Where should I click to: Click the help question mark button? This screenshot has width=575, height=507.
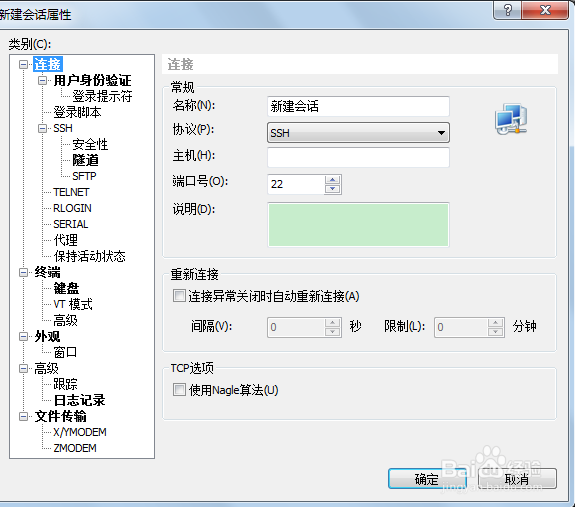508,10
